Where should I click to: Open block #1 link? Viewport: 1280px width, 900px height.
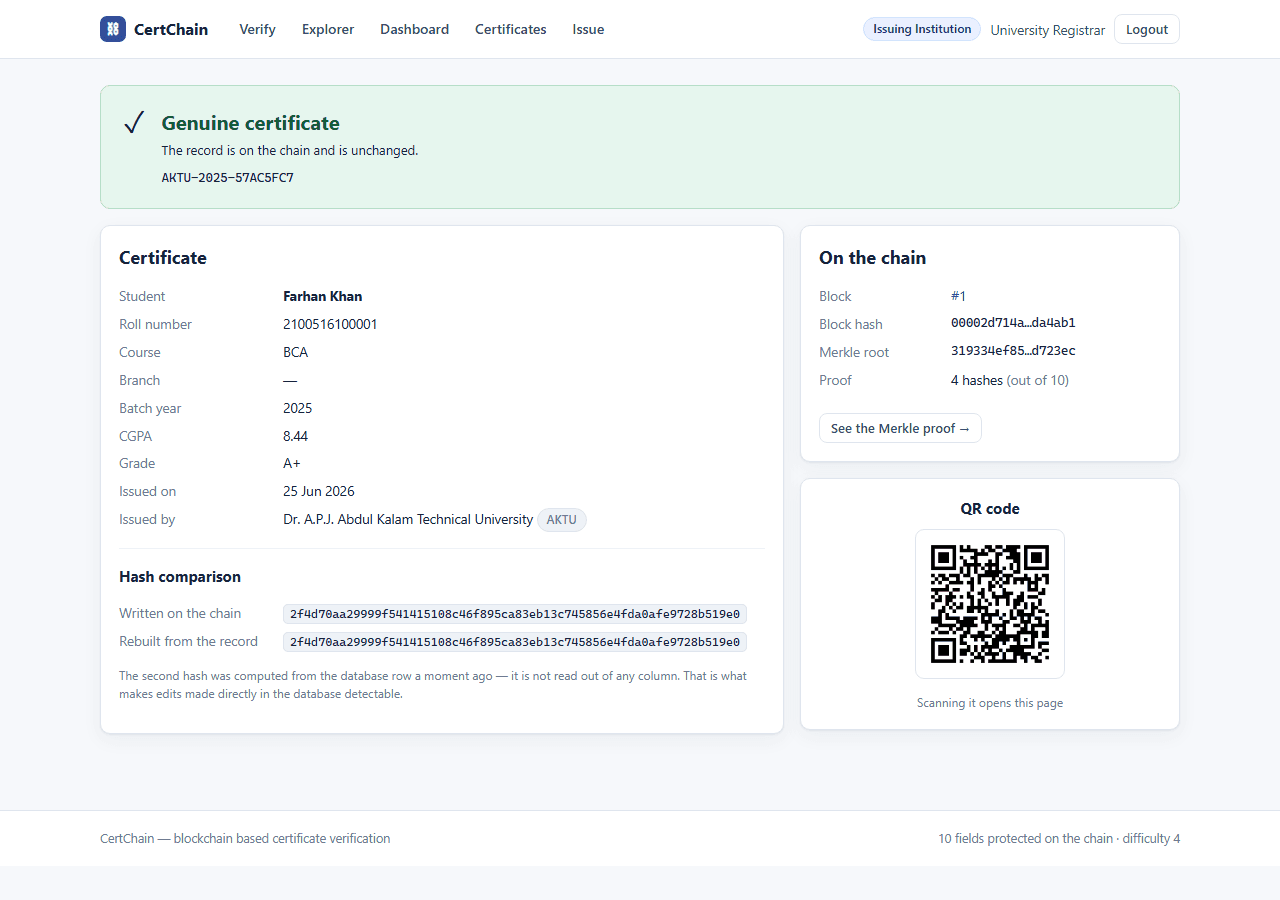[x=958, y=296]
